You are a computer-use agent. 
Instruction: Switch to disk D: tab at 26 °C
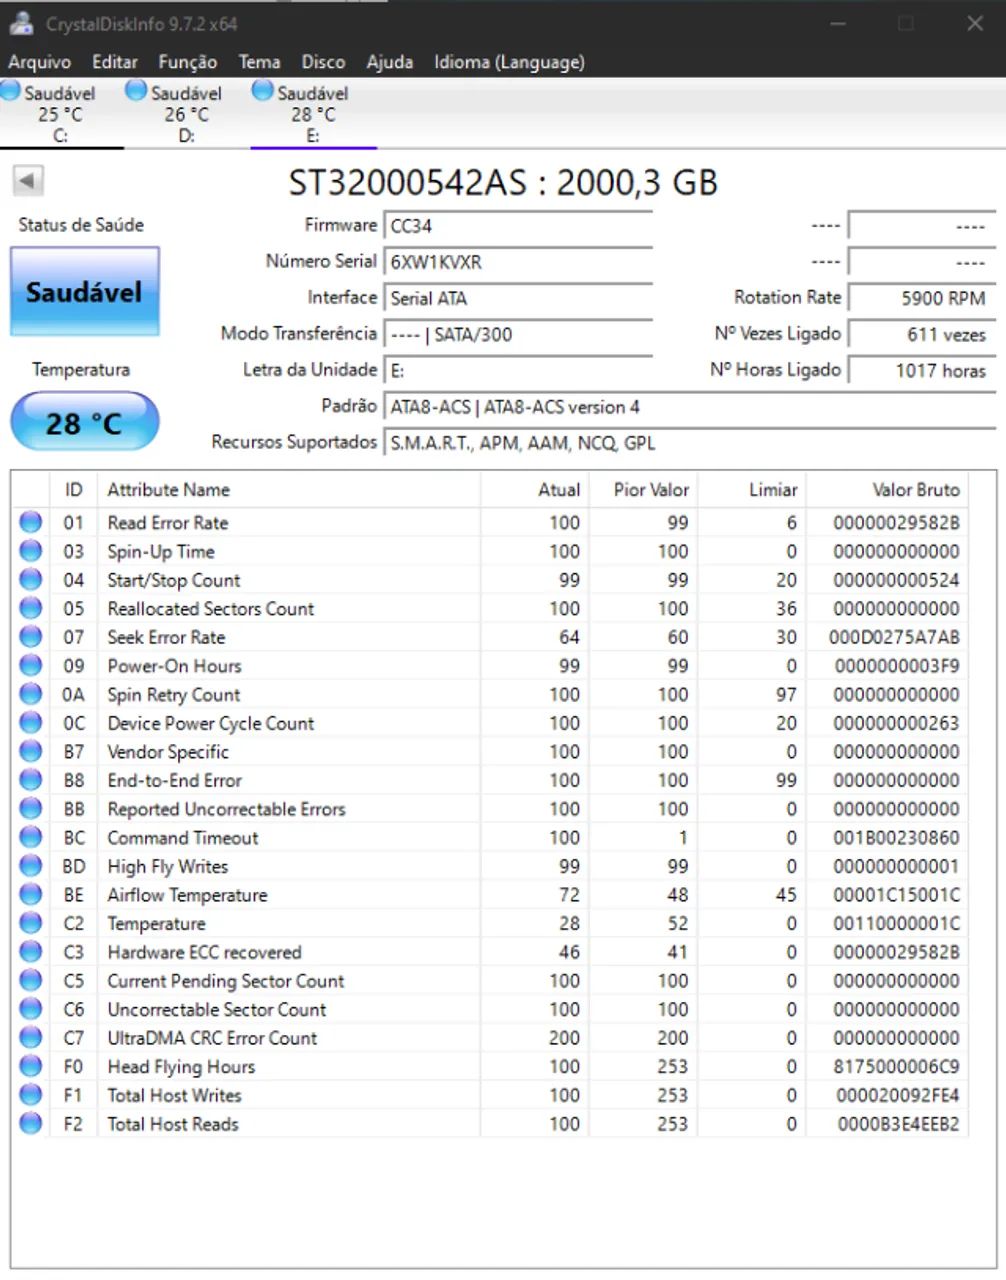coord(187,114)
